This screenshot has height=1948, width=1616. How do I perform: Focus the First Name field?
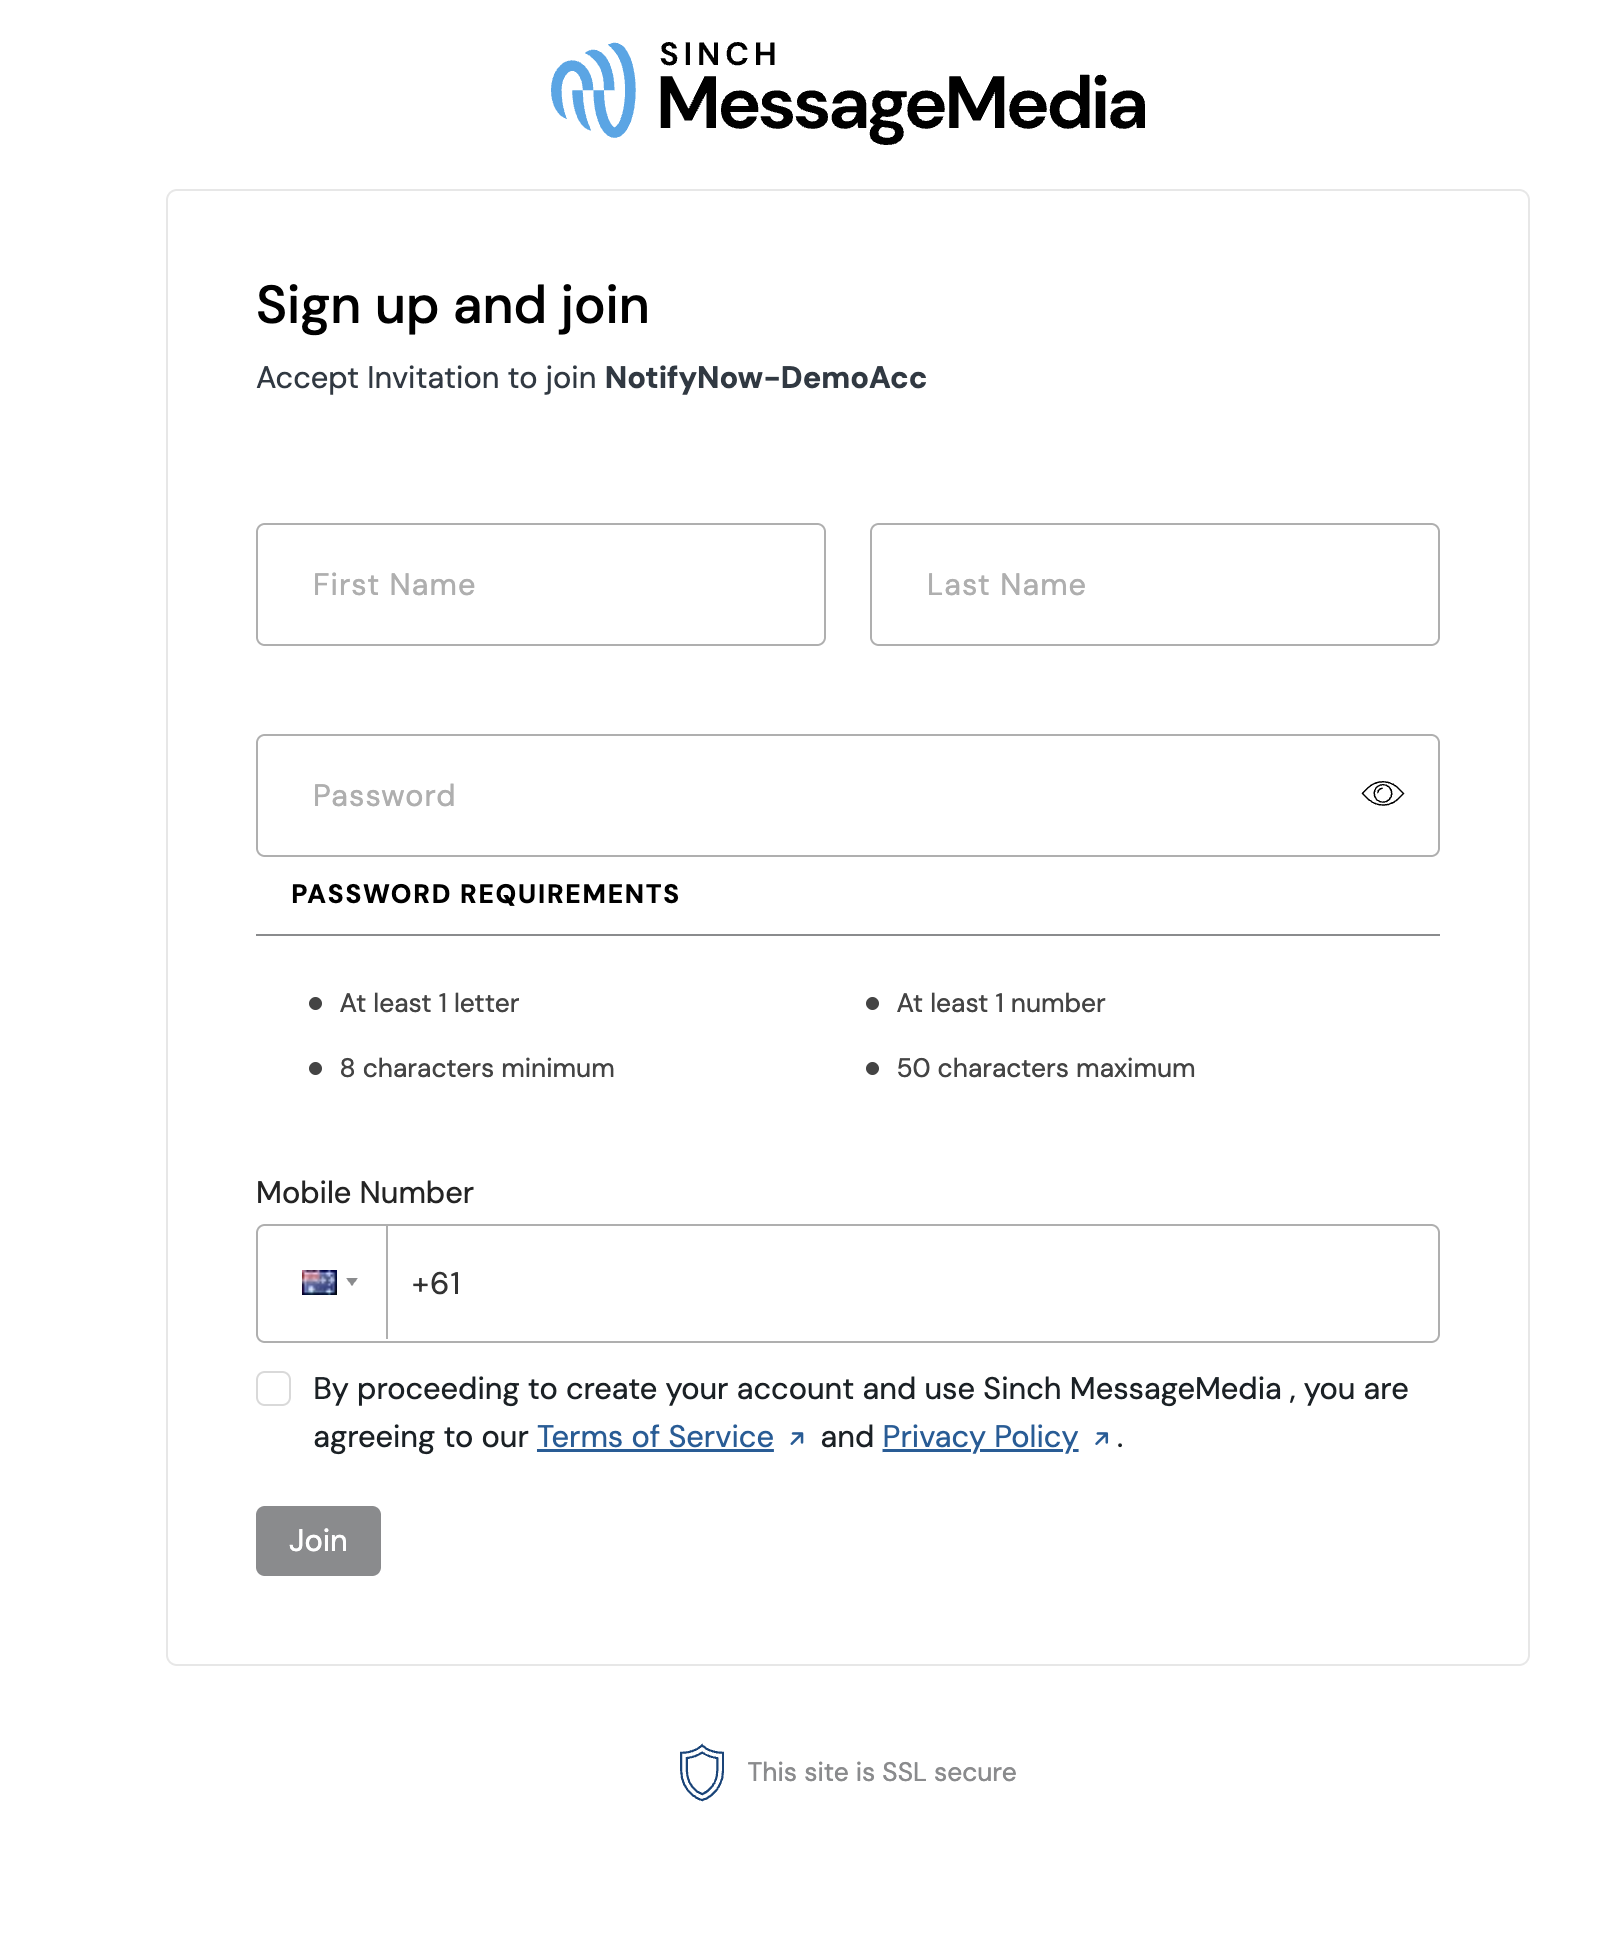541,585
